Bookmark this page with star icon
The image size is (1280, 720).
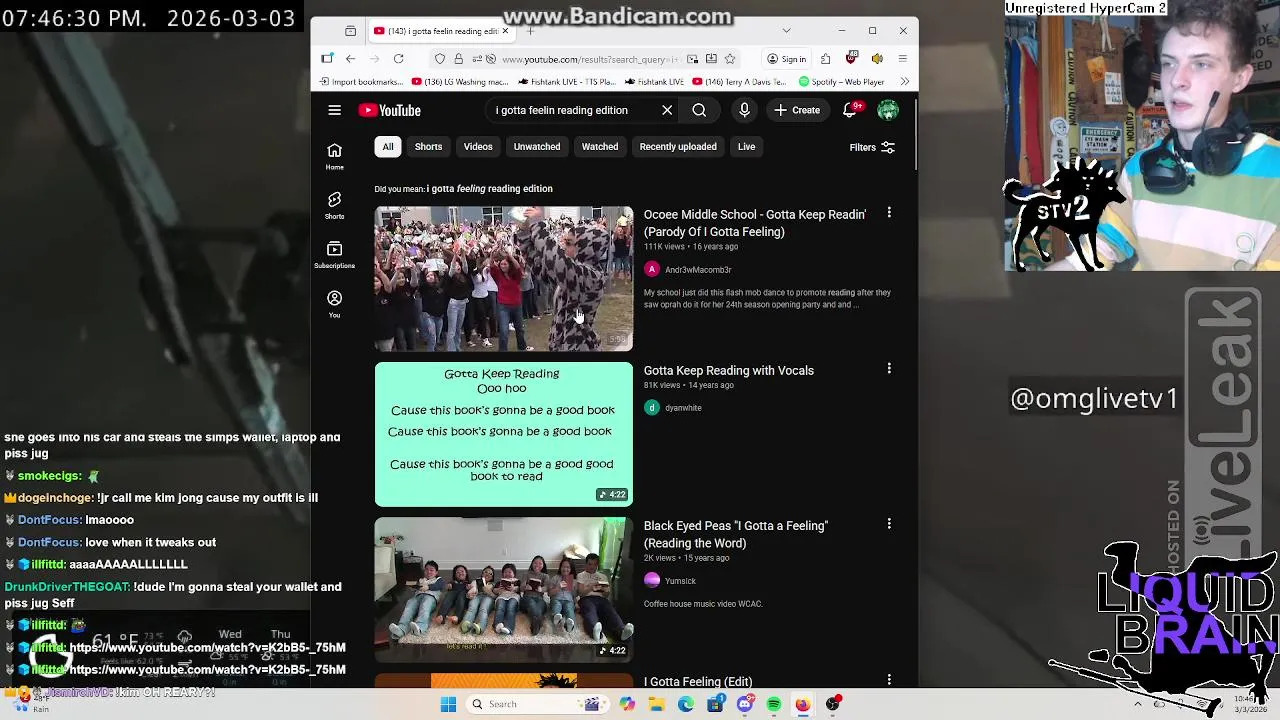coord(730,59)
